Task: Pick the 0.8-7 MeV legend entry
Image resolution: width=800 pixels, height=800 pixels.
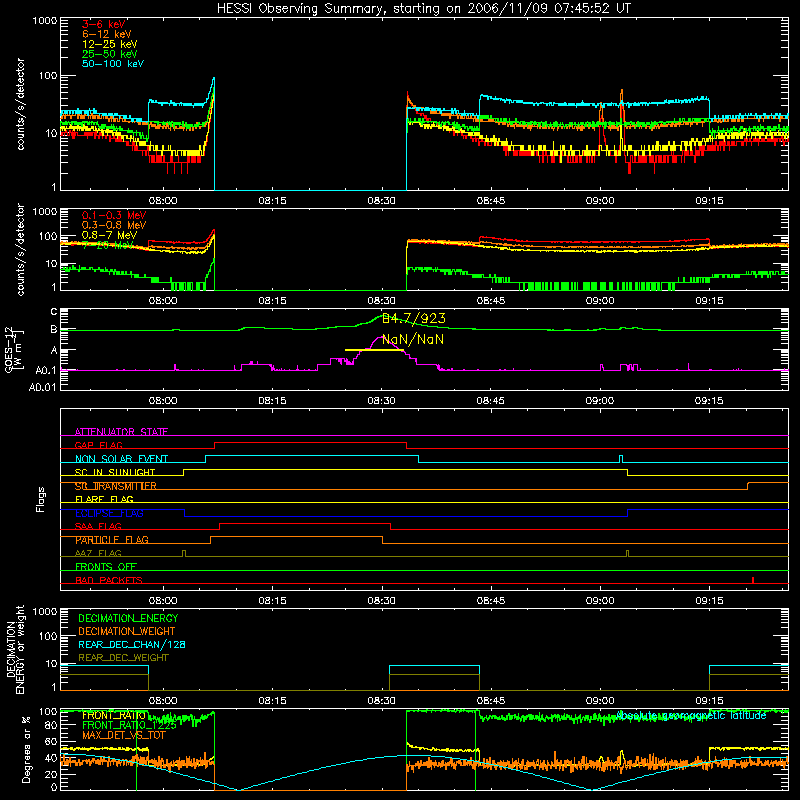Action: (109, 235)
